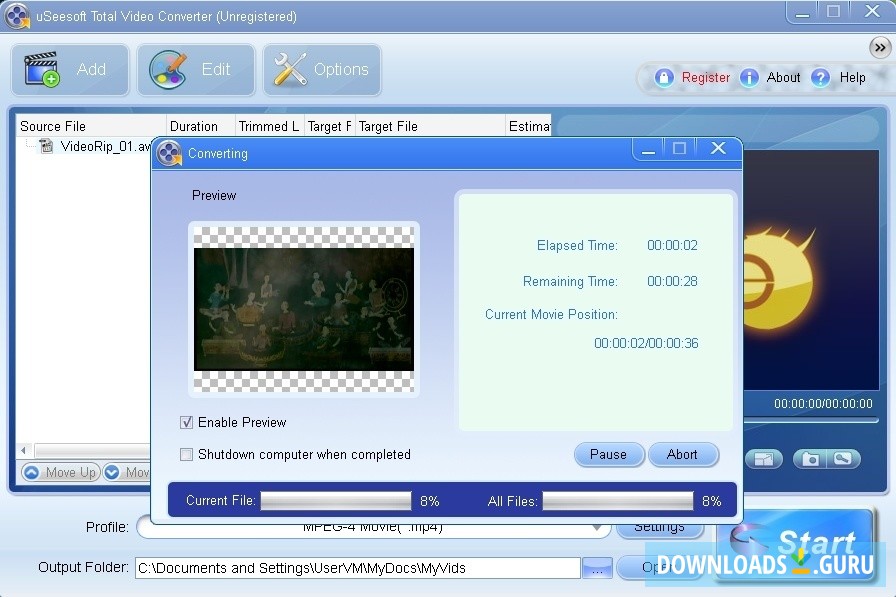Screen dimensions: 896x597
Task: Abort the conversion process
Action: pyautogui.click(x=684, y=454)
